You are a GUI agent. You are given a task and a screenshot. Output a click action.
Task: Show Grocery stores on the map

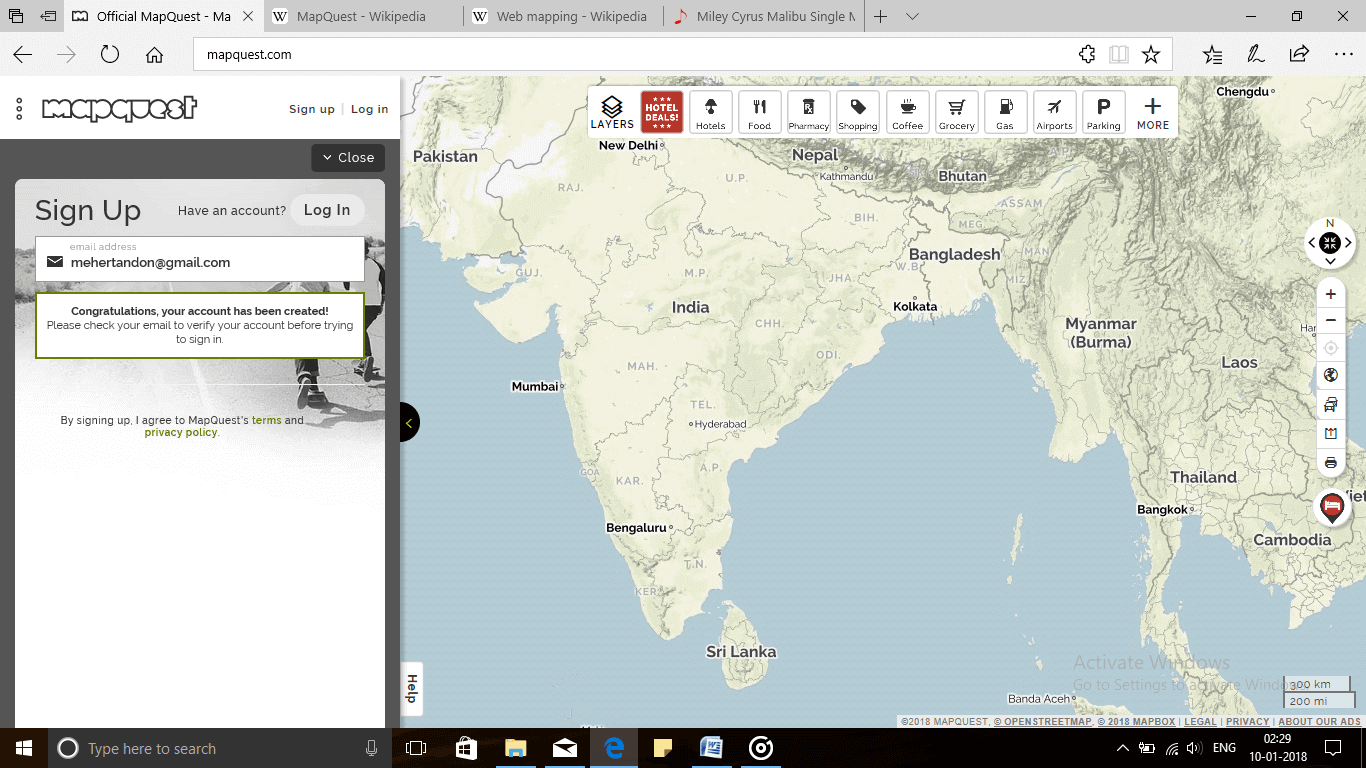point(956,112)
